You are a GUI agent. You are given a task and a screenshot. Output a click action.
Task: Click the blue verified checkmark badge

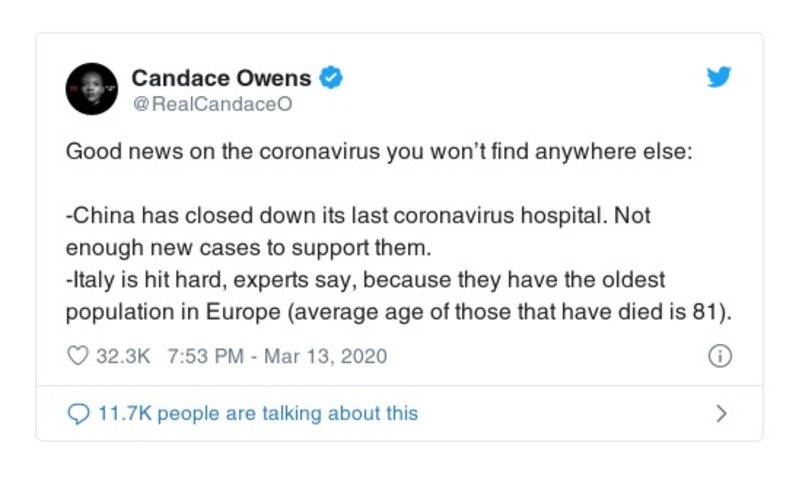click(x=331, y=77)
